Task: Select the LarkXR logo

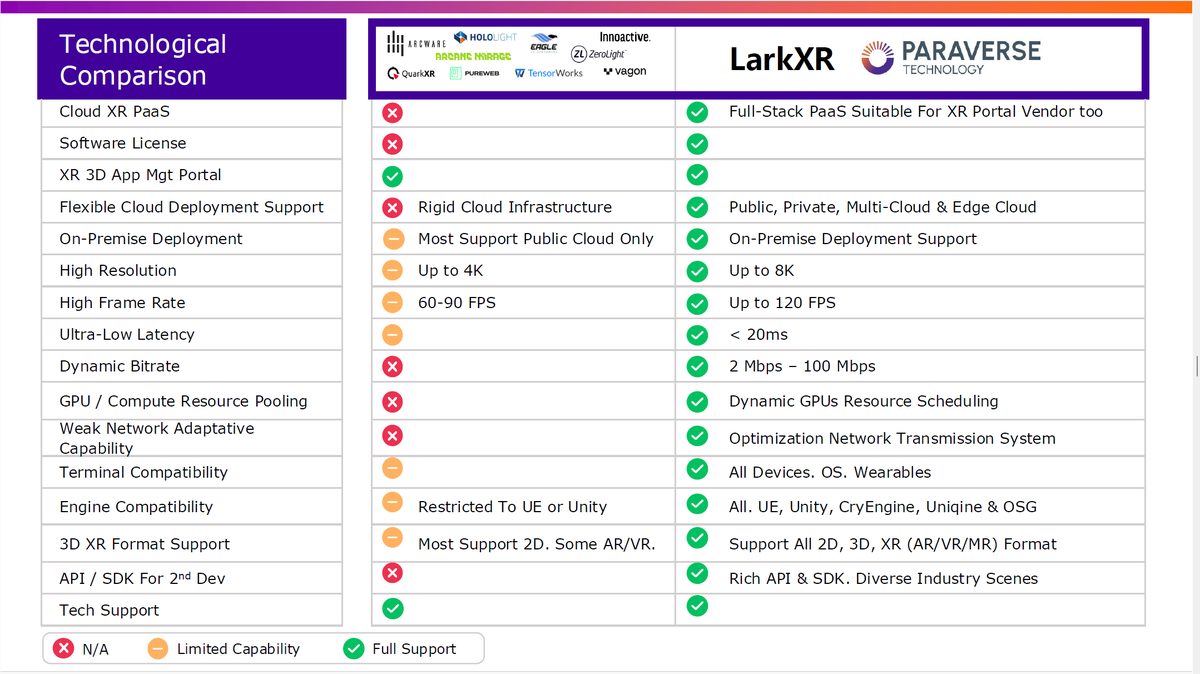Action: point(782,59)
